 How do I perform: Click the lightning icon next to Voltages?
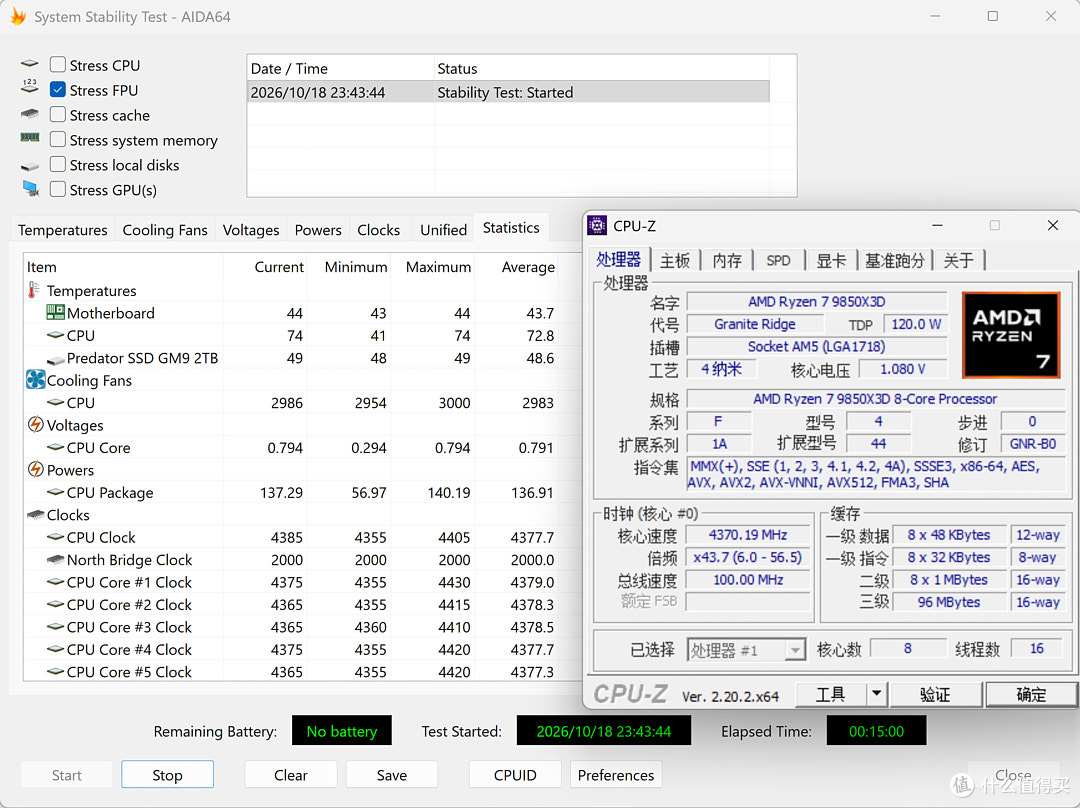pos(35,424)
